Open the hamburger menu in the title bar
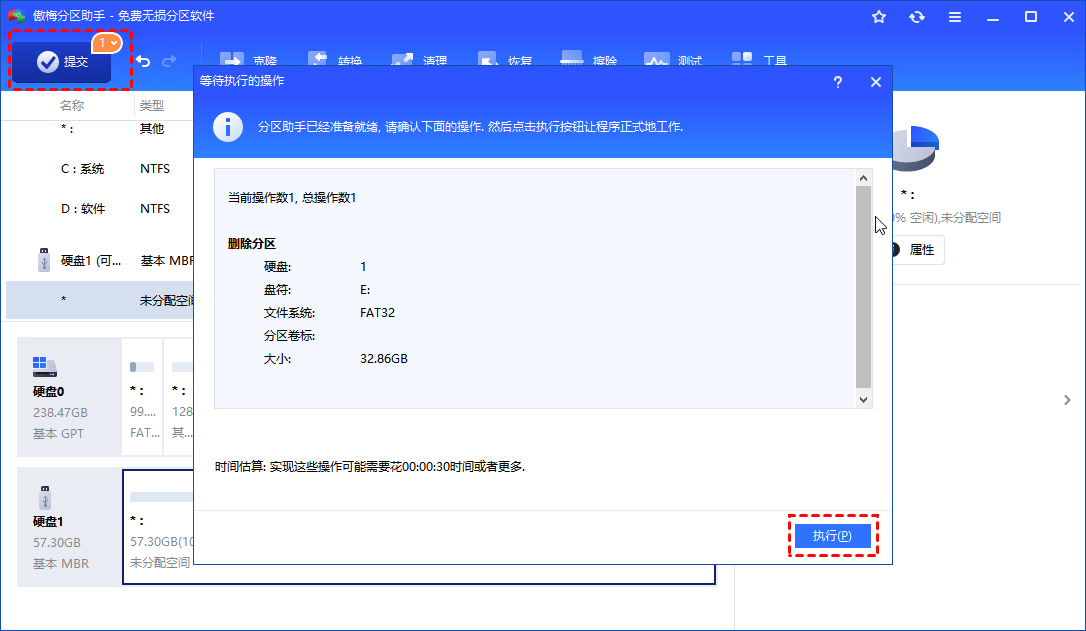This screenshot has width=1086, height=631. point(955,16)
